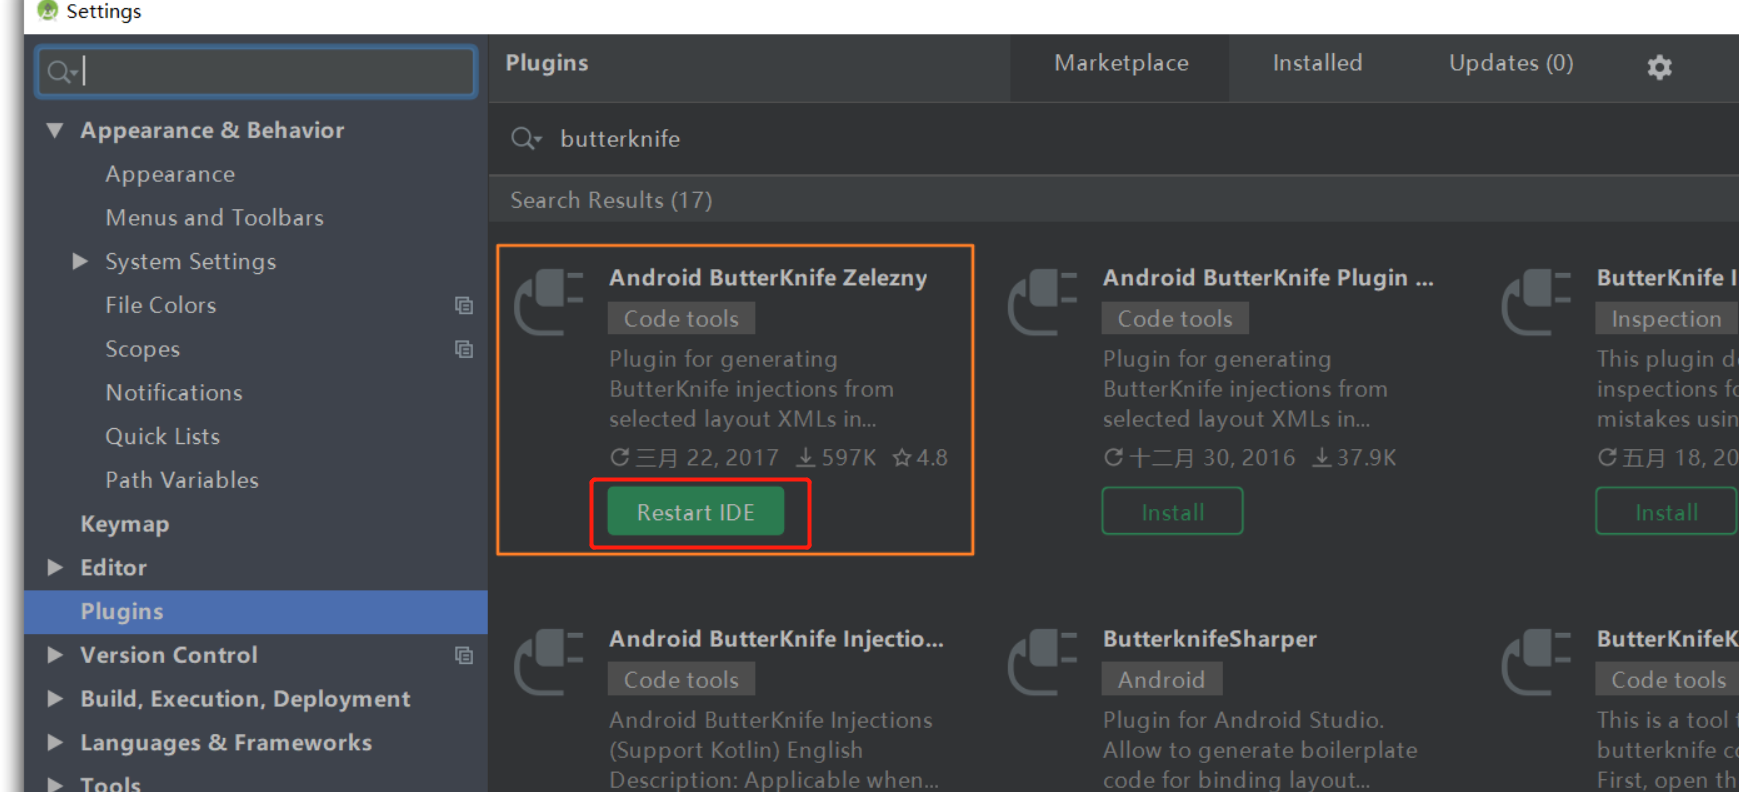The height and width of the screenshot is (792, 1739).
Task: Click the ButterKnife Inspection plugin icon
Action: point(1536,302)
